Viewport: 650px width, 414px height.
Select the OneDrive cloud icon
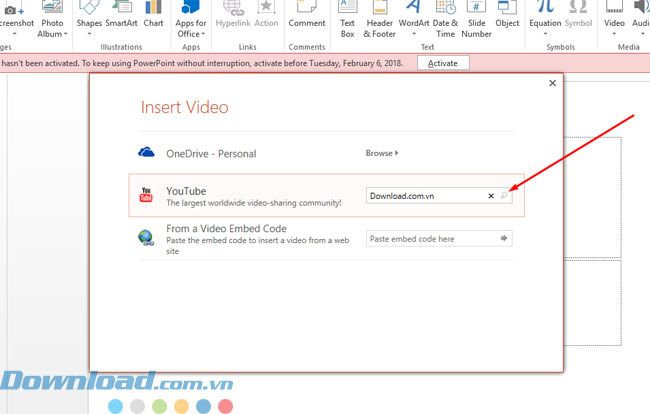146,153
